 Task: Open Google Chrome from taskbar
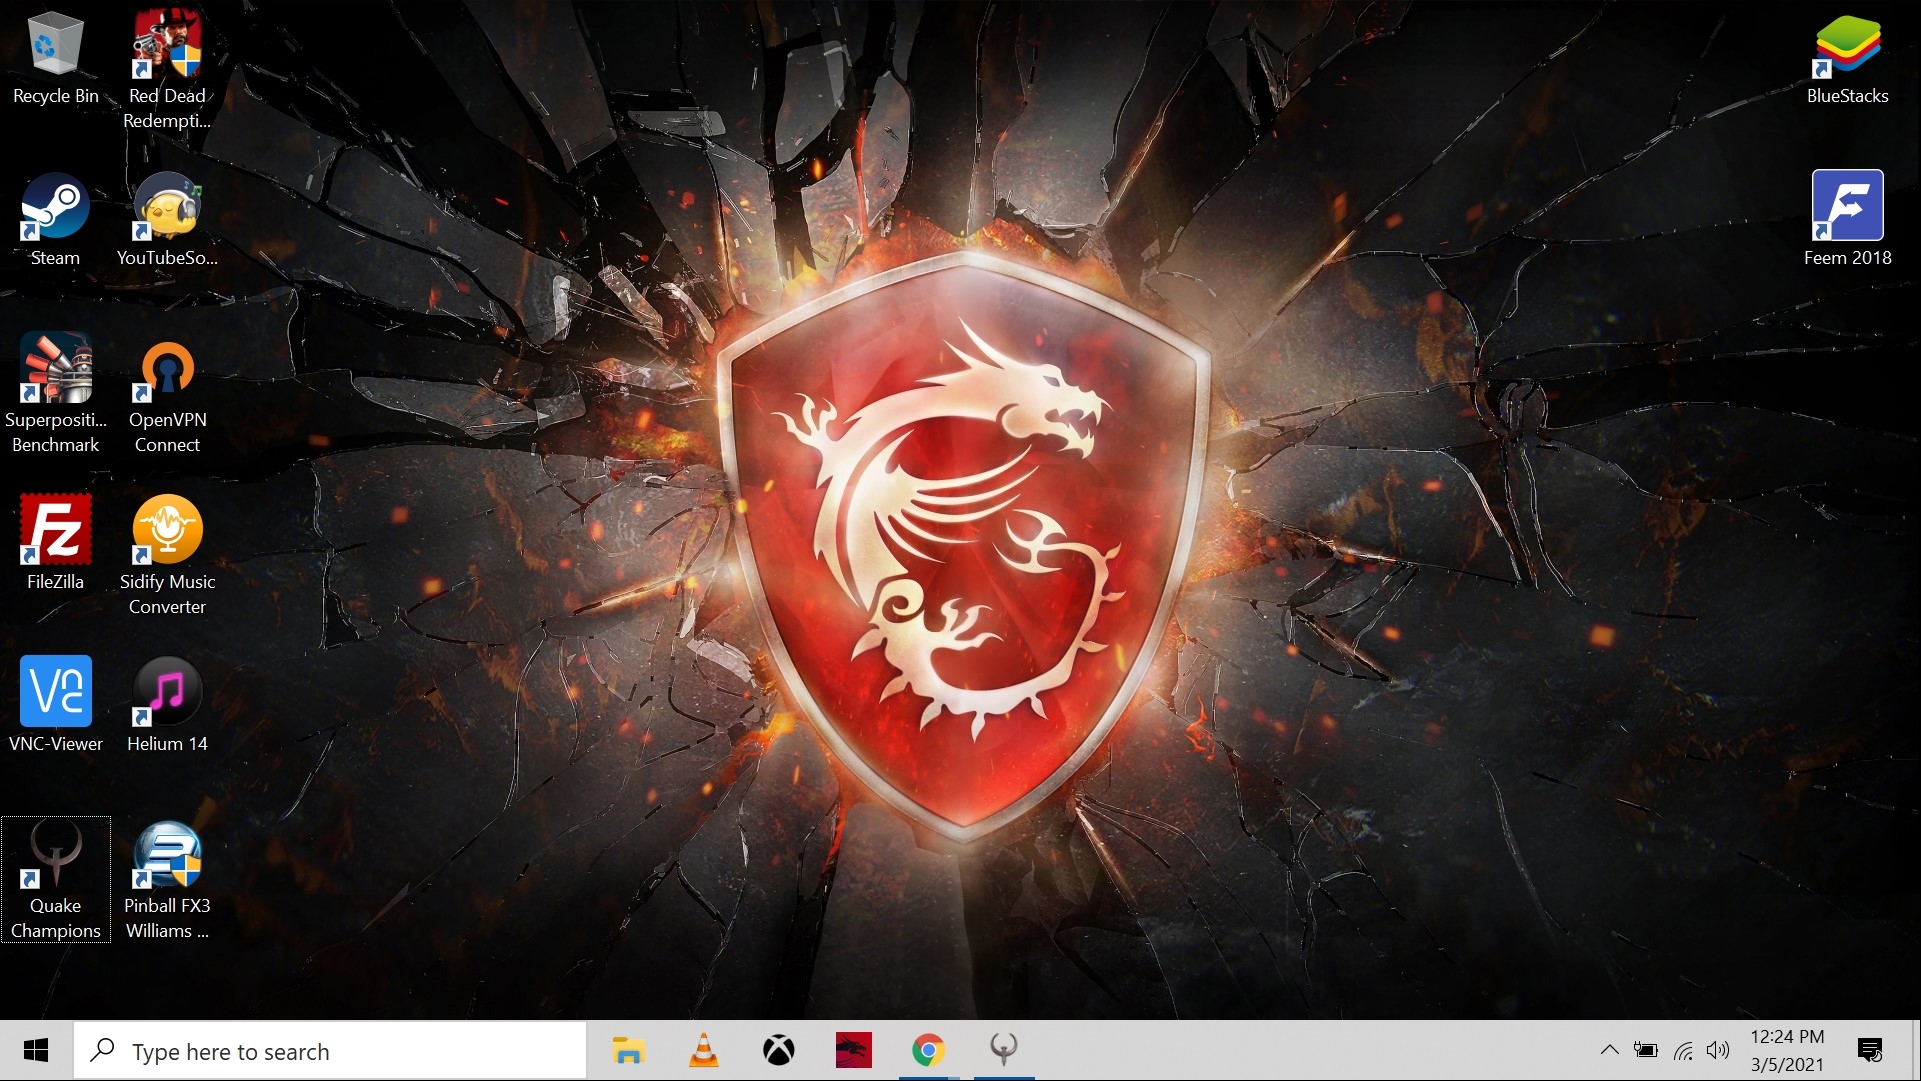928,1050
